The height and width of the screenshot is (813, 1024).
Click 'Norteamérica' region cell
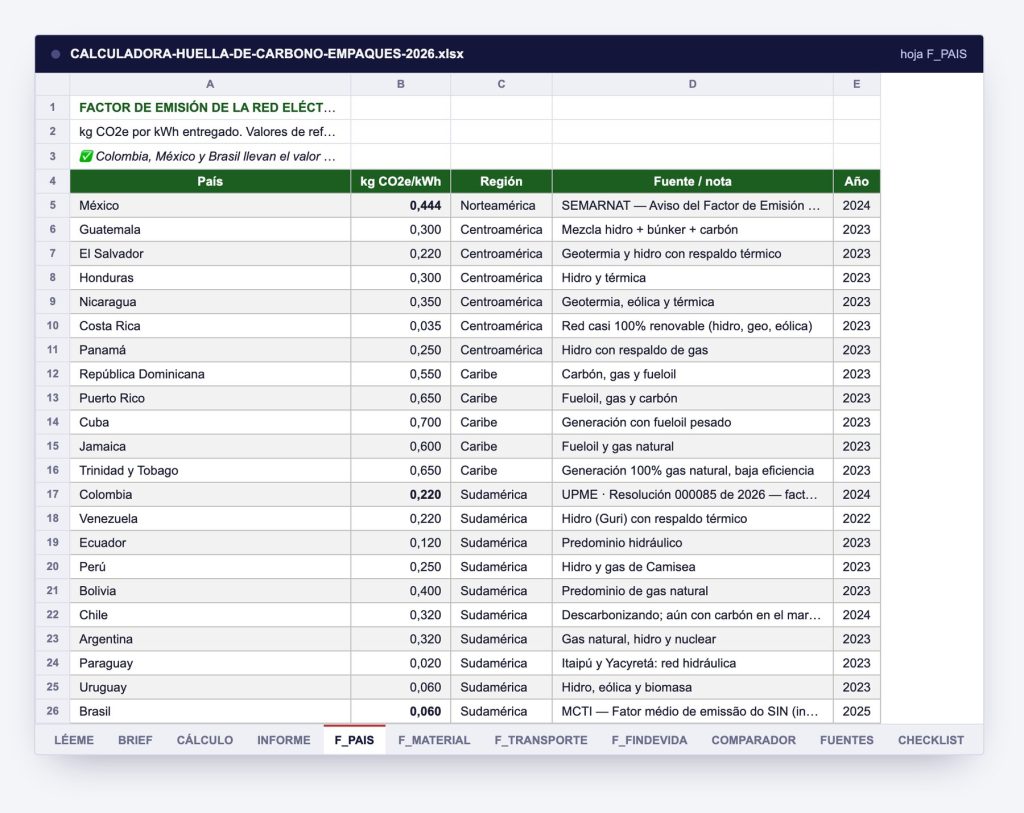[501, 205]
